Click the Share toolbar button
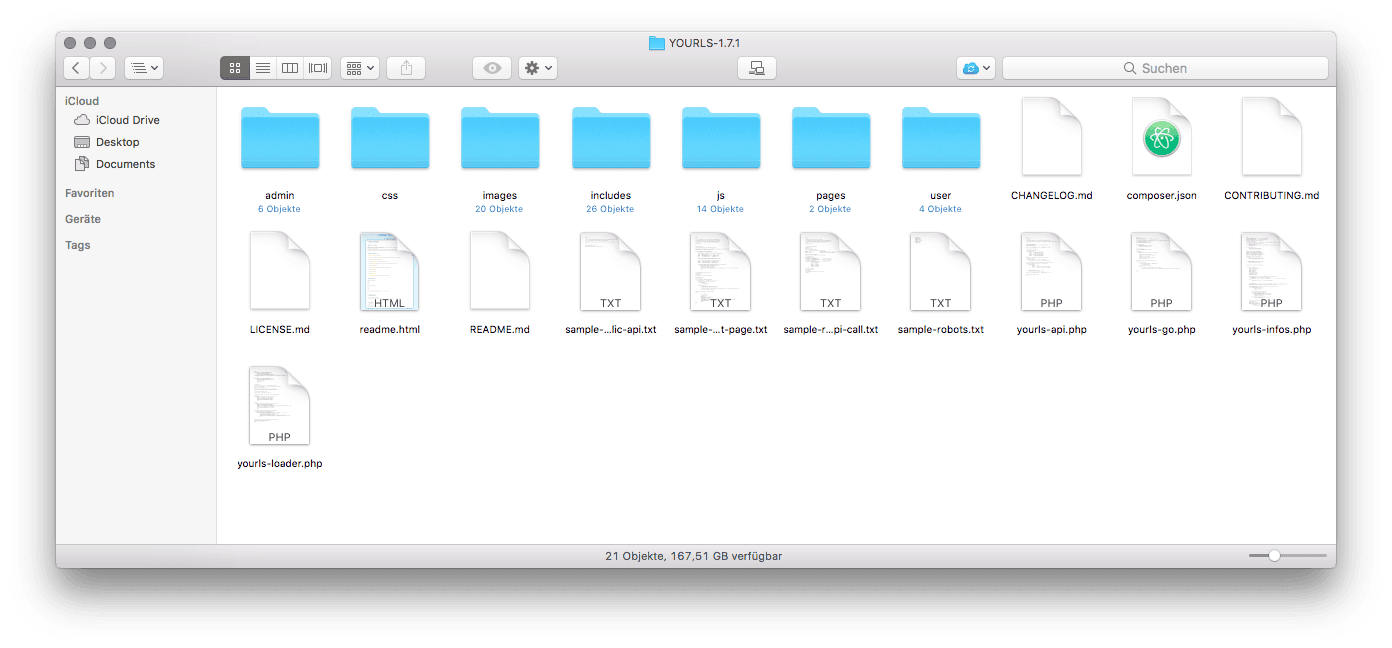Screen dimensions: 1392x648 (406, 68)
